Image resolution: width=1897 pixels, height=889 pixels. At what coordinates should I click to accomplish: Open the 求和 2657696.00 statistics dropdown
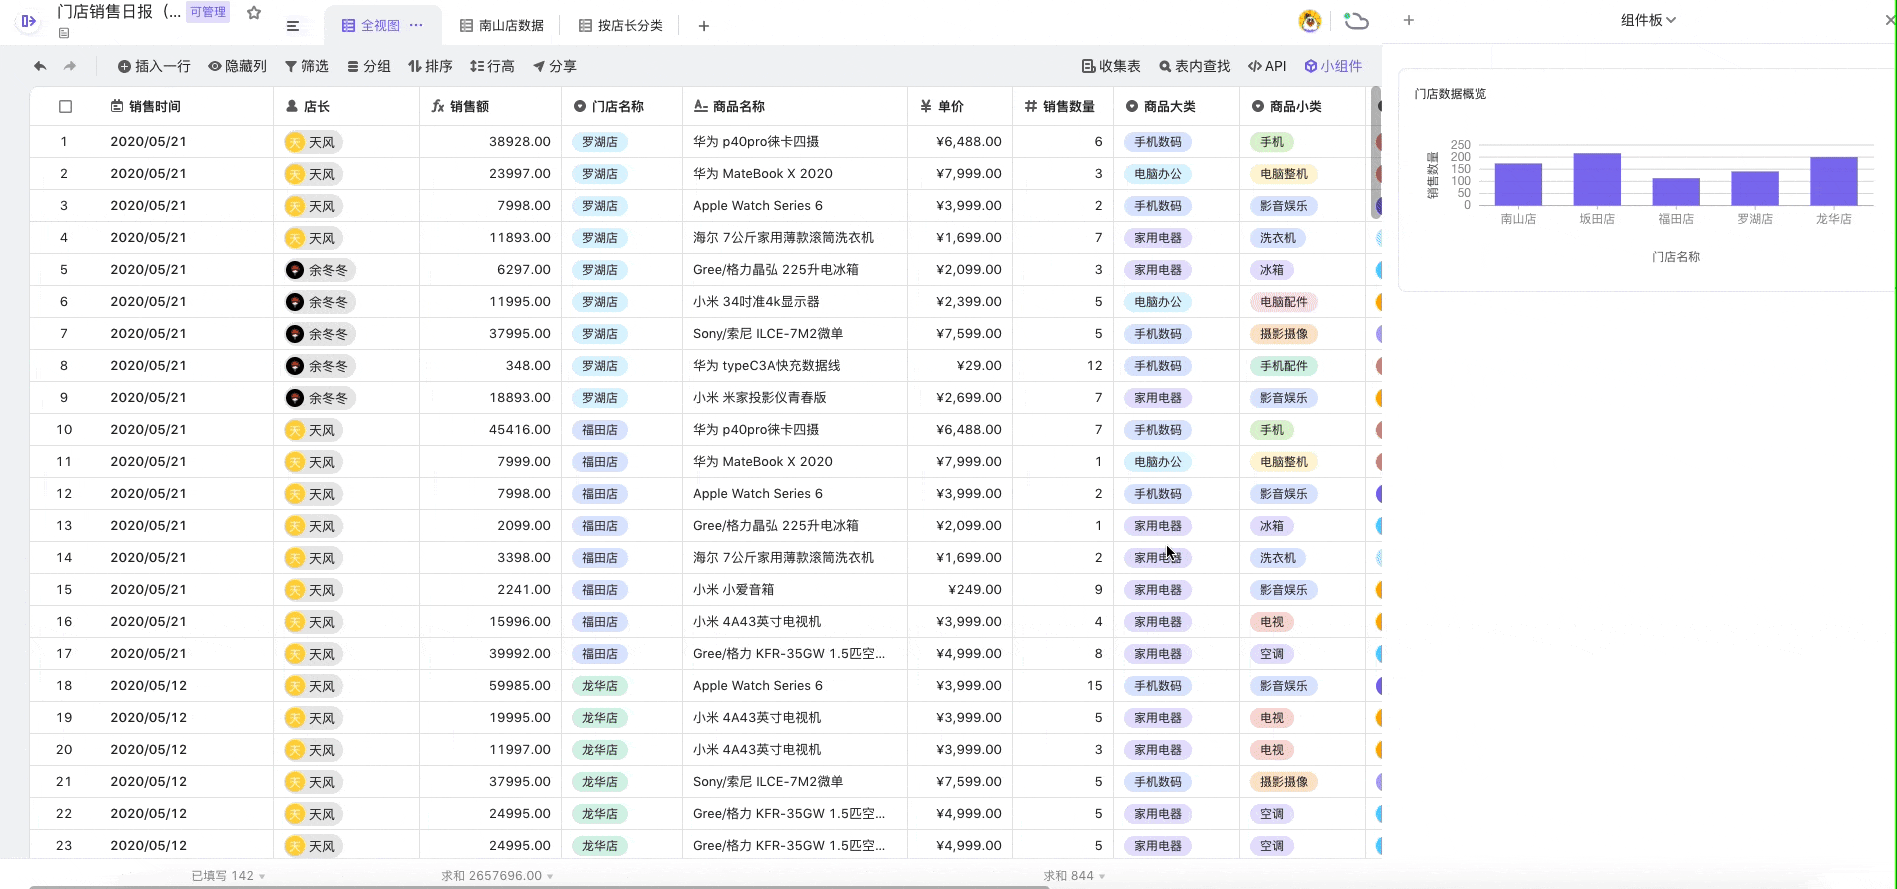point(497,875)
